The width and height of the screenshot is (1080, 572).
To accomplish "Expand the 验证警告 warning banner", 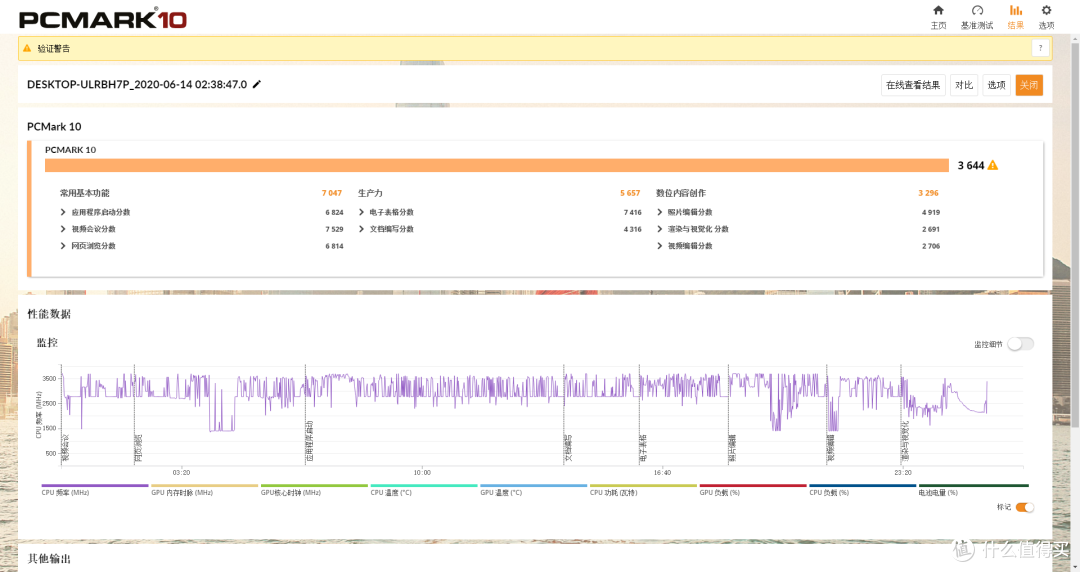I will pos(534,48).
